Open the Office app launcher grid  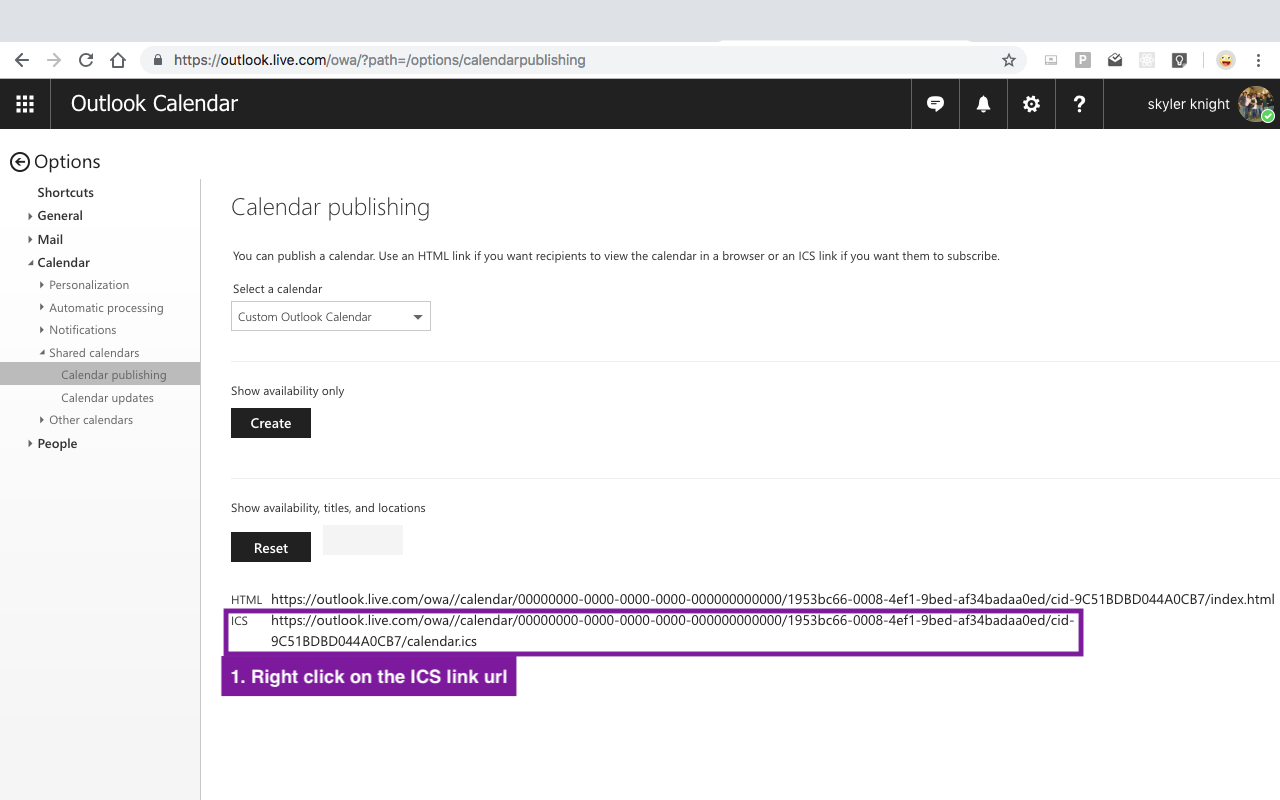tap(25, 104)
